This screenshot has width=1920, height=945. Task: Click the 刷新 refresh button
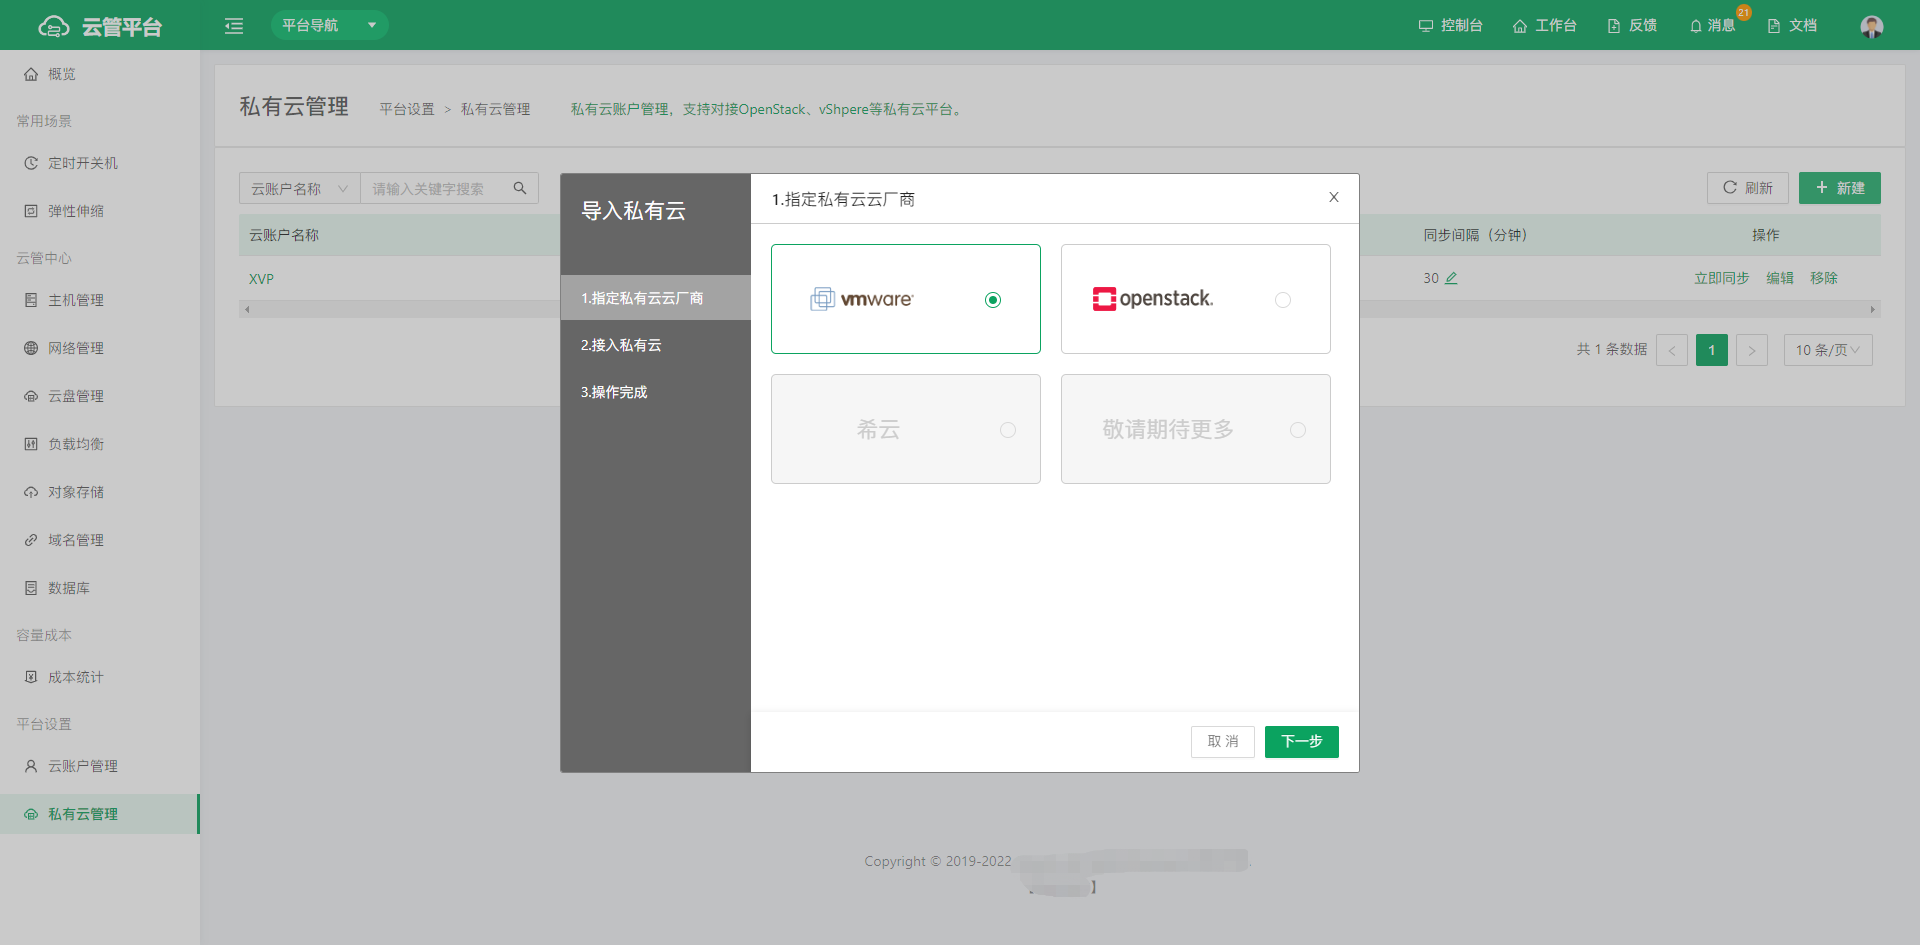pos(1747,188)
